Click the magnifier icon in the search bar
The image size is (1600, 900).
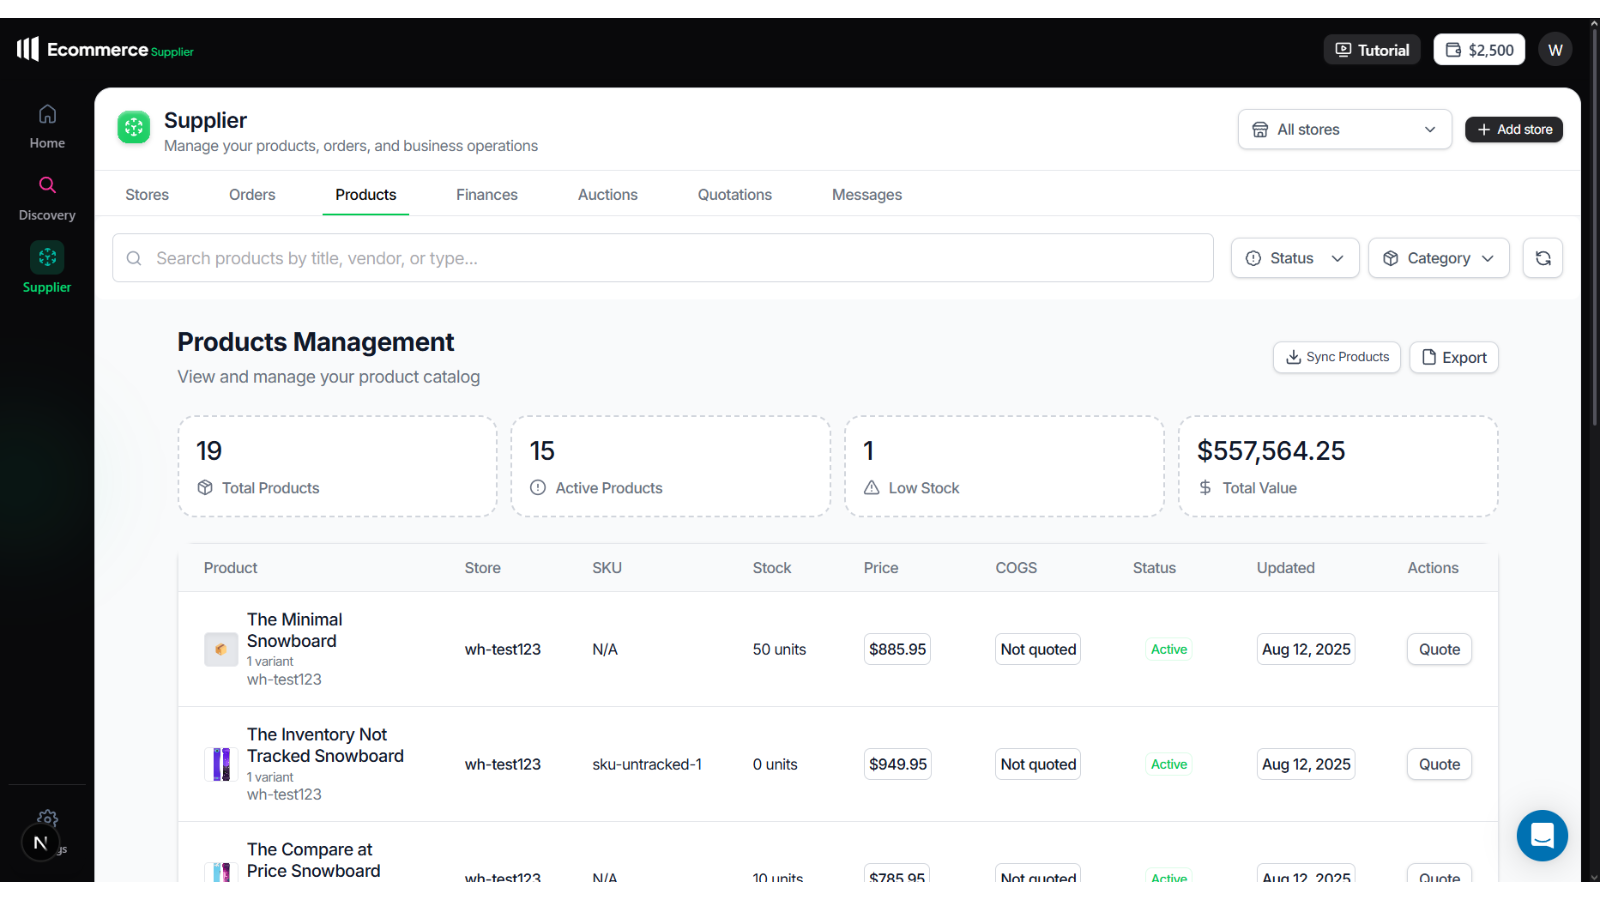pos(134,258)
